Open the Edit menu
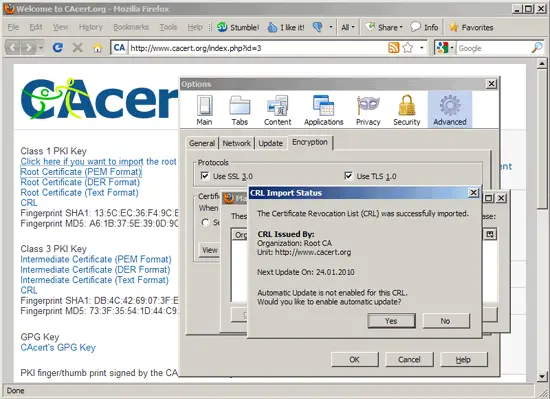The height and width of the screenshot is (399, 550). pos(36,27)
